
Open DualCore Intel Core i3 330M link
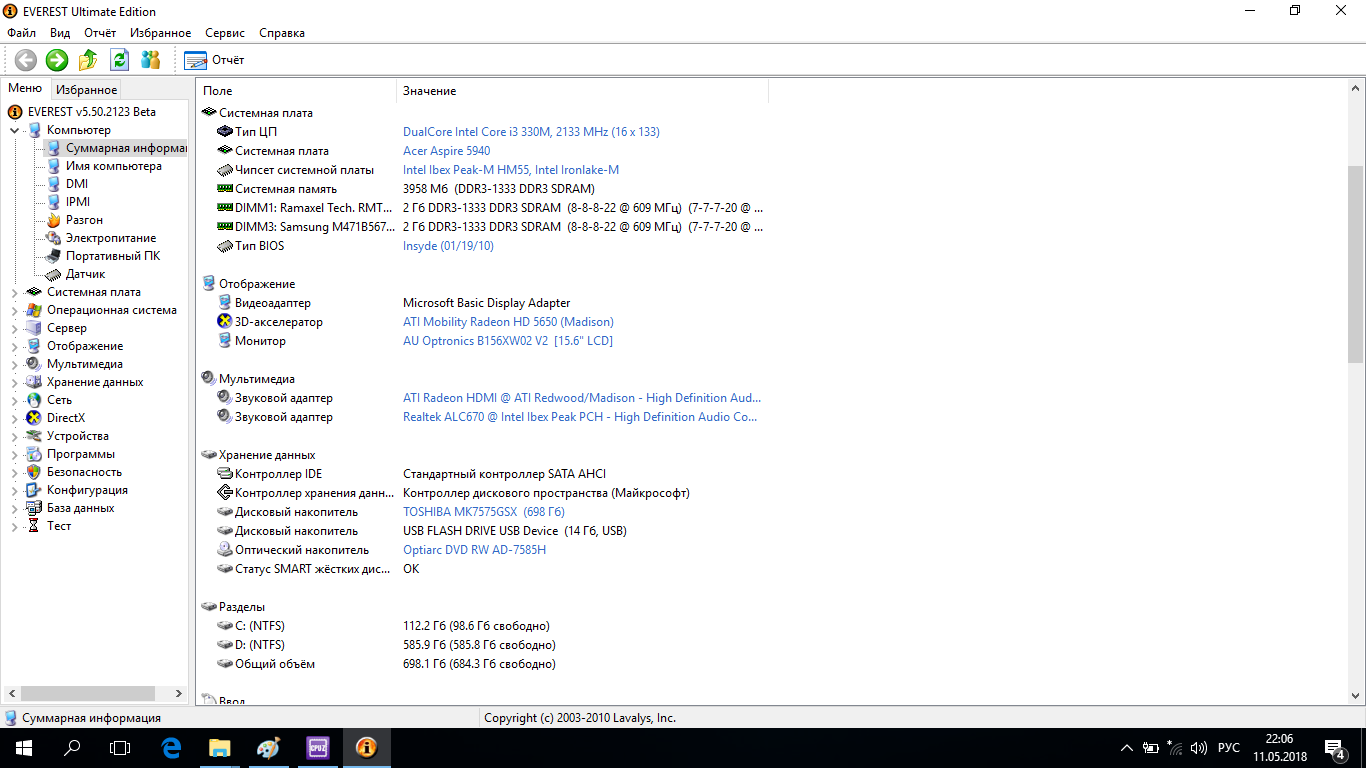[531, 132]
